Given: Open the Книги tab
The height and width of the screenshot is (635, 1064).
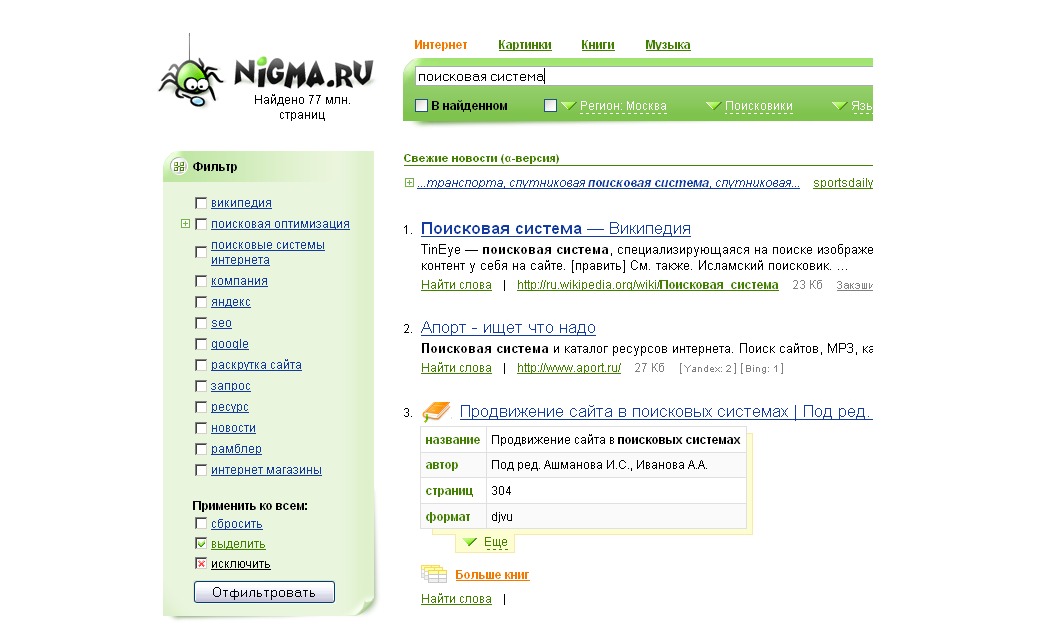Looking at the screenshot, I should 598,45.
